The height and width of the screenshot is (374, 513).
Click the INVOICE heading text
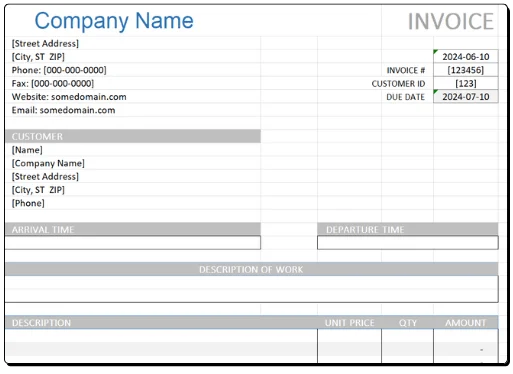pos(451,22)
